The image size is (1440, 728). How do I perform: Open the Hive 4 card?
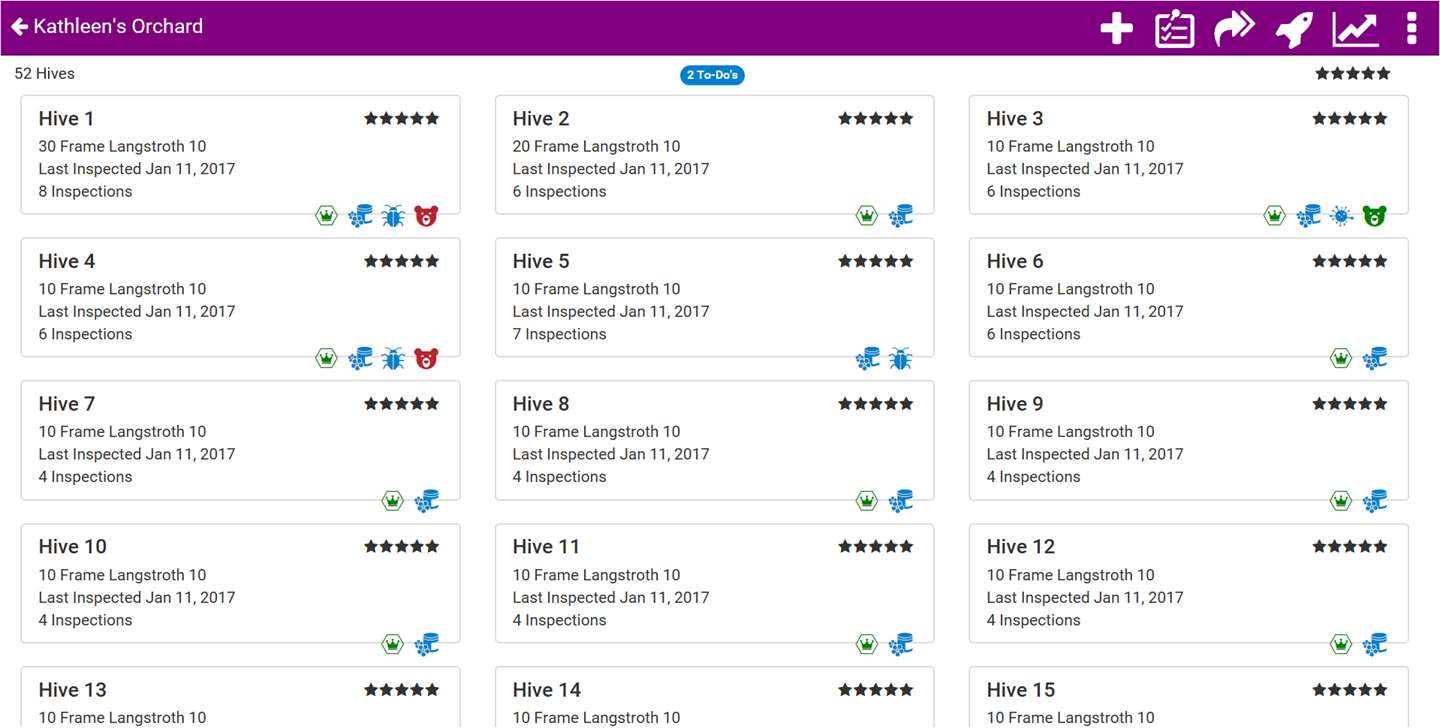(240, 297)
